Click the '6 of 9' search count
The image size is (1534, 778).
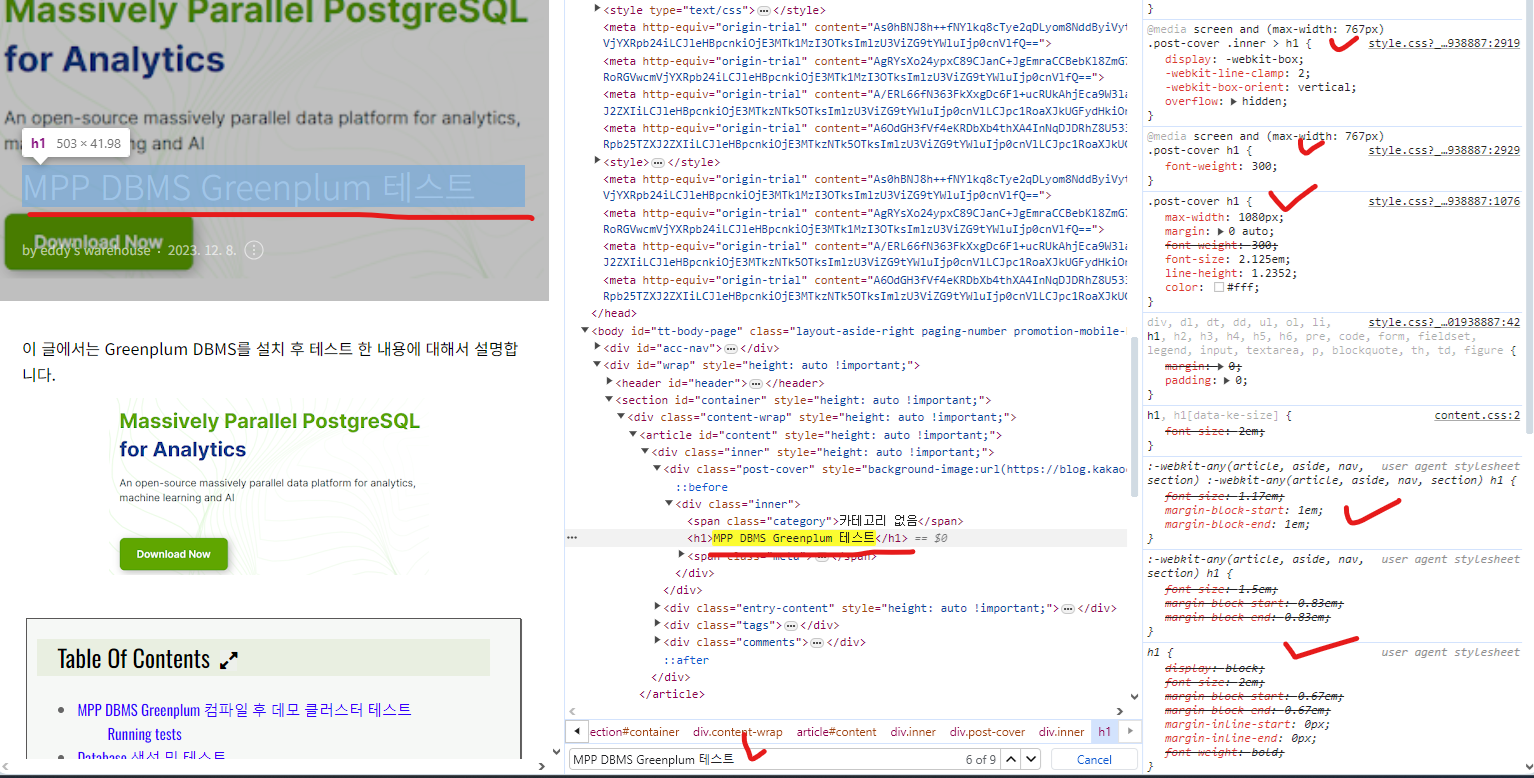[980, 760]
